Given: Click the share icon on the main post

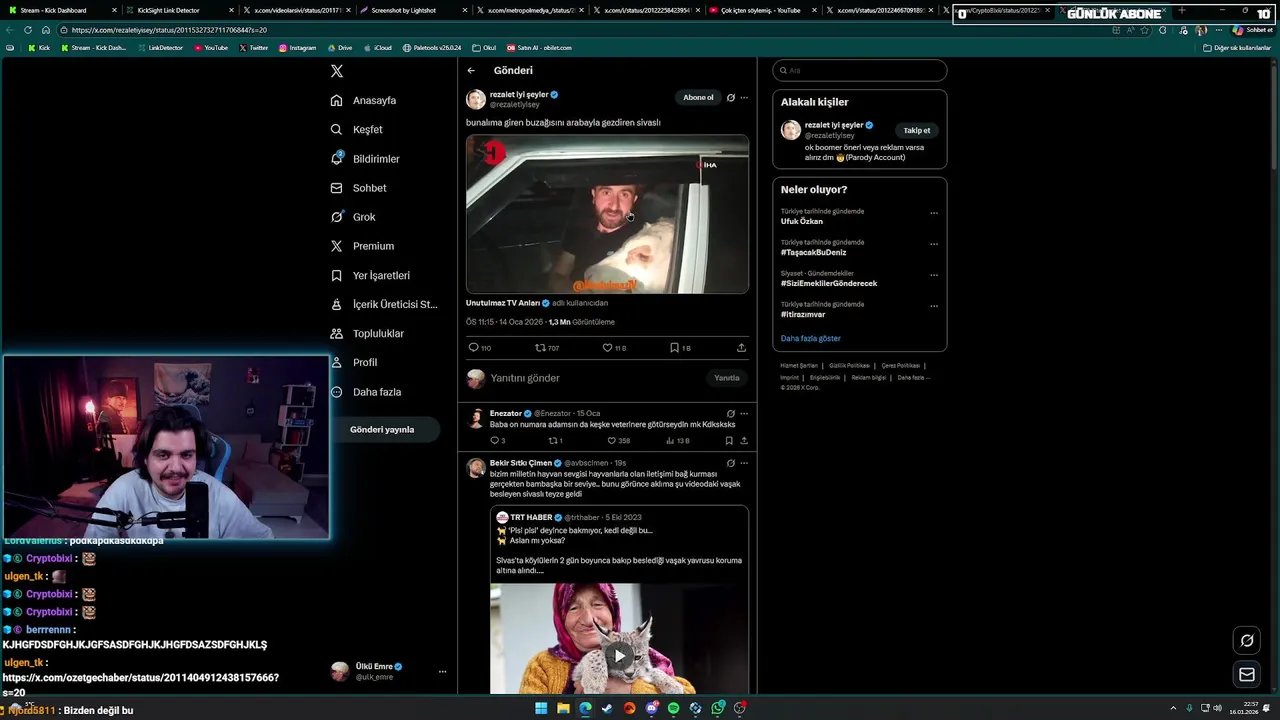Looking at the screenshot, I should point(741,348).
